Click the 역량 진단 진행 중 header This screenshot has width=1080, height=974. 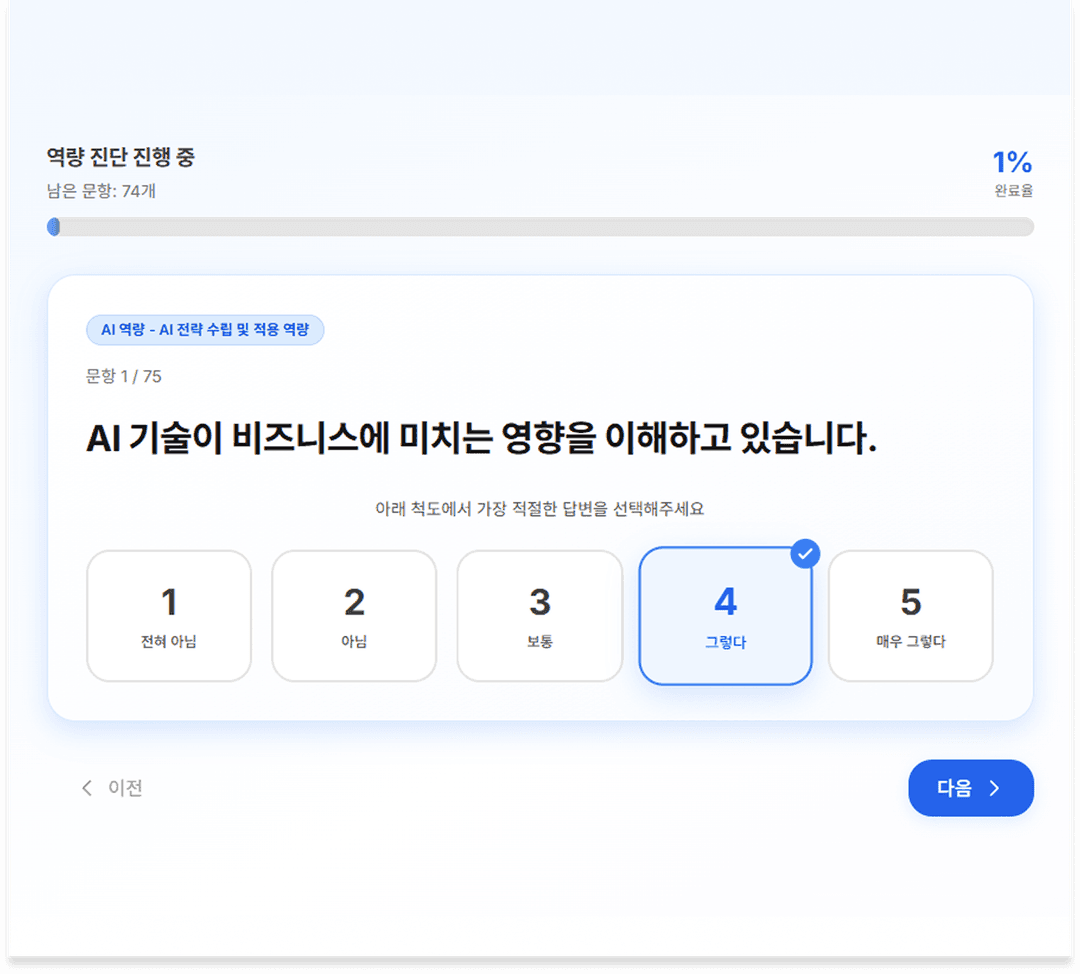click(119, 158)
